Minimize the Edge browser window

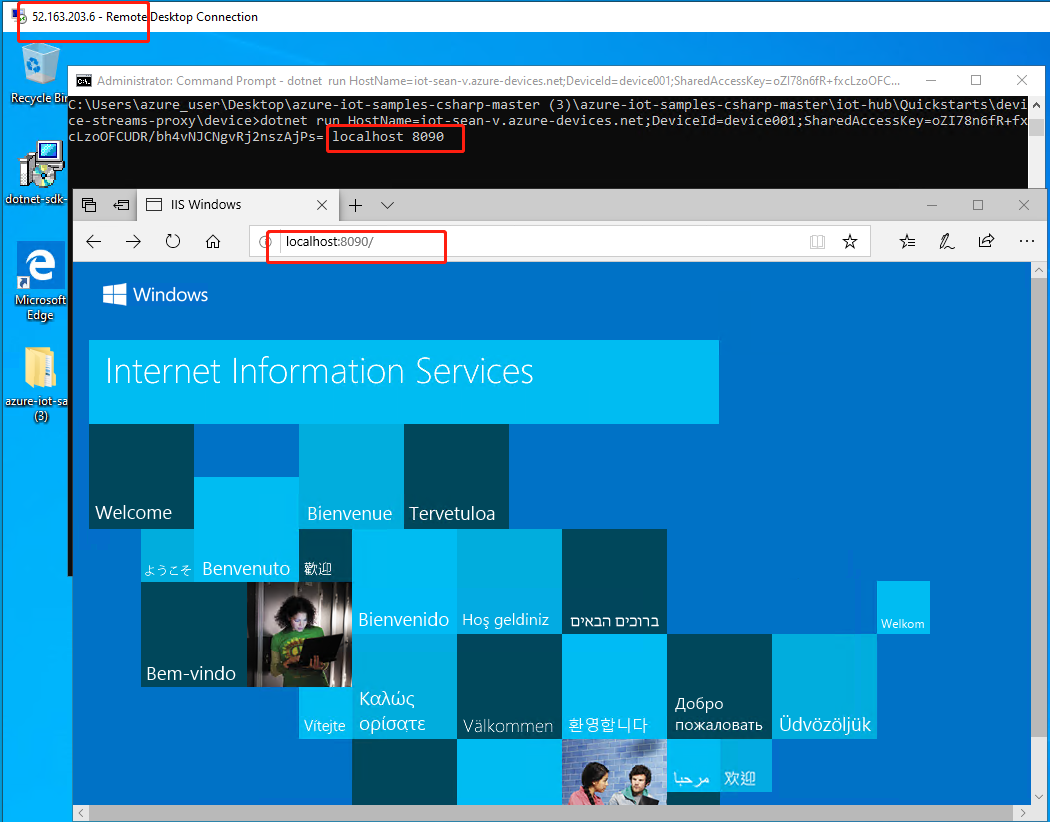pyautogui.click(x=931, y=205)
